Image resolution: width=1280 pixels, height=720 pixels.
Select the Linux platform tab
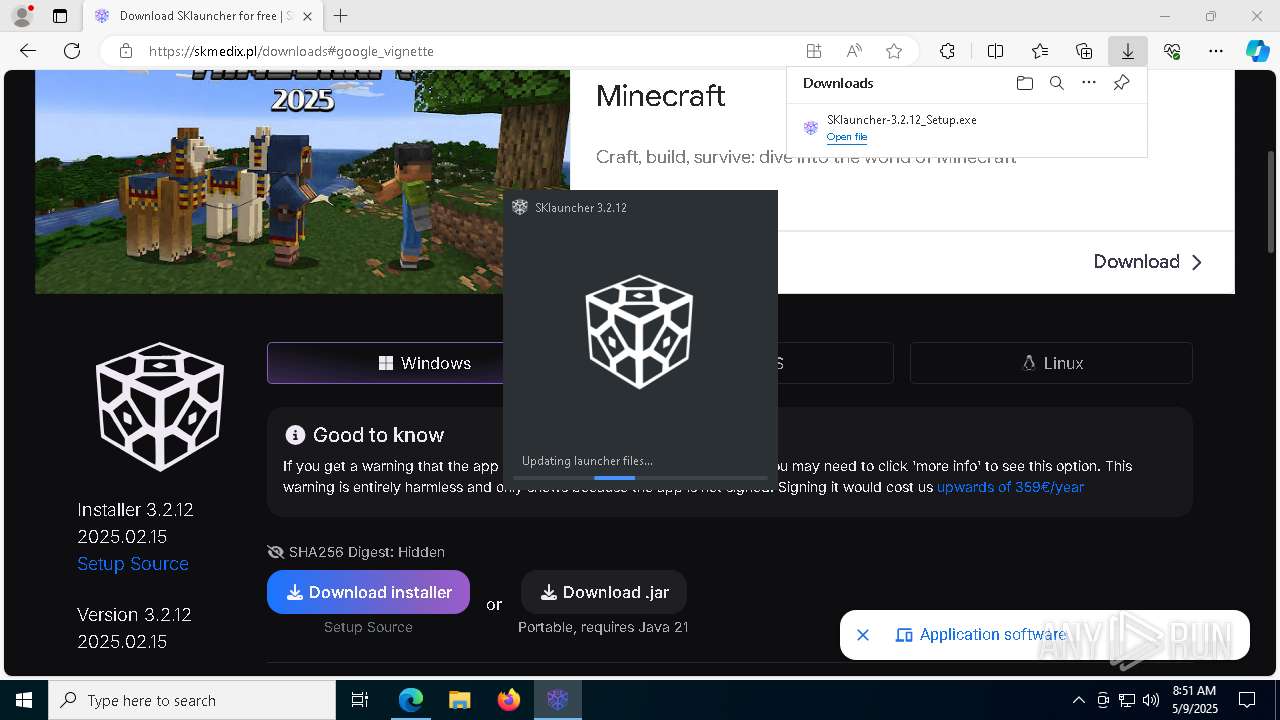[1051, 363]
